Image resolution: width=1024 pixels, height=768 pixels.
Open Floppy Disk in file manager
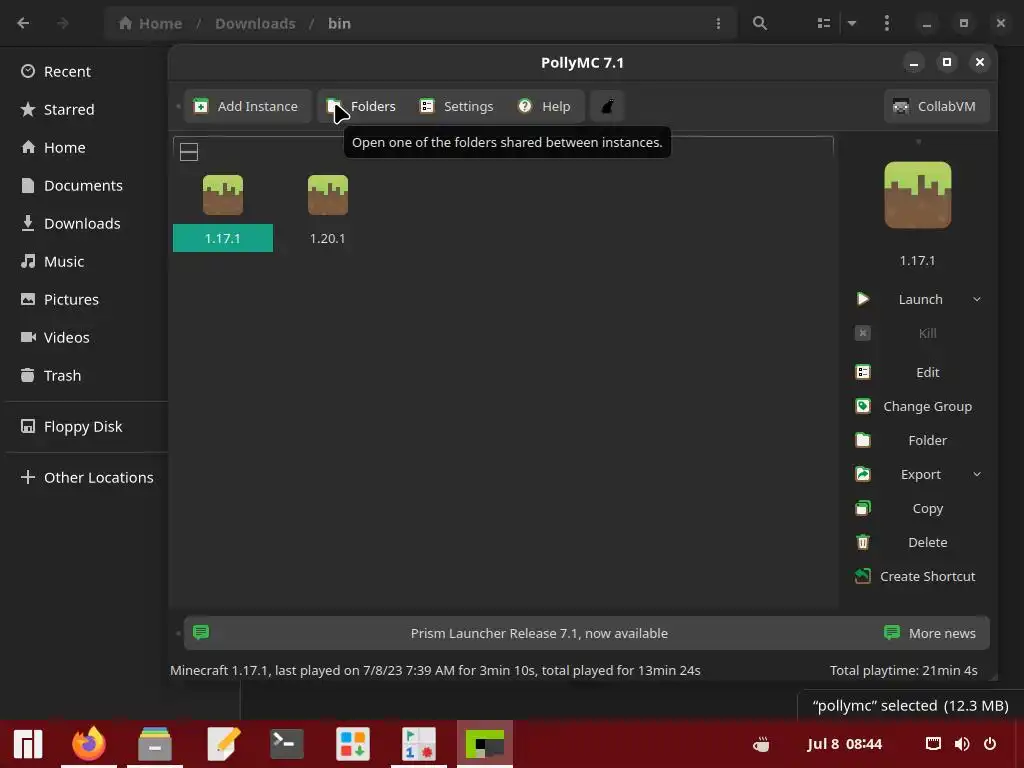(x=85, y=426)
